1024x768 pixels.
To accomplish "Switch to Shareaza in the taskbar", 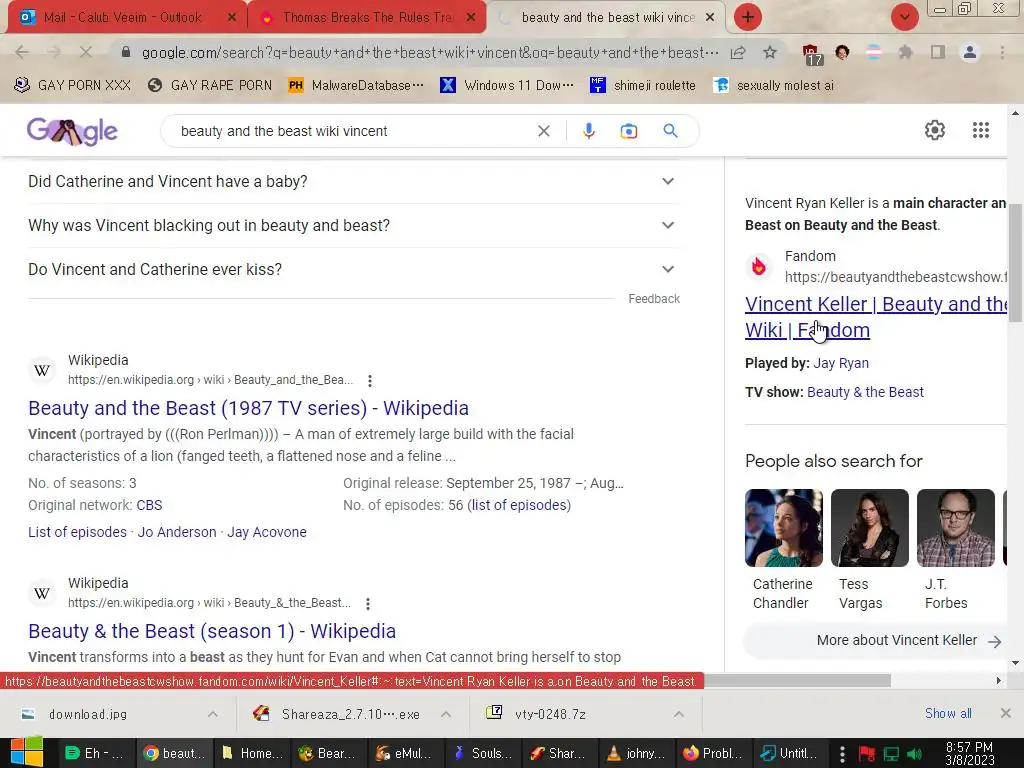I will click(x=558, y=753).
